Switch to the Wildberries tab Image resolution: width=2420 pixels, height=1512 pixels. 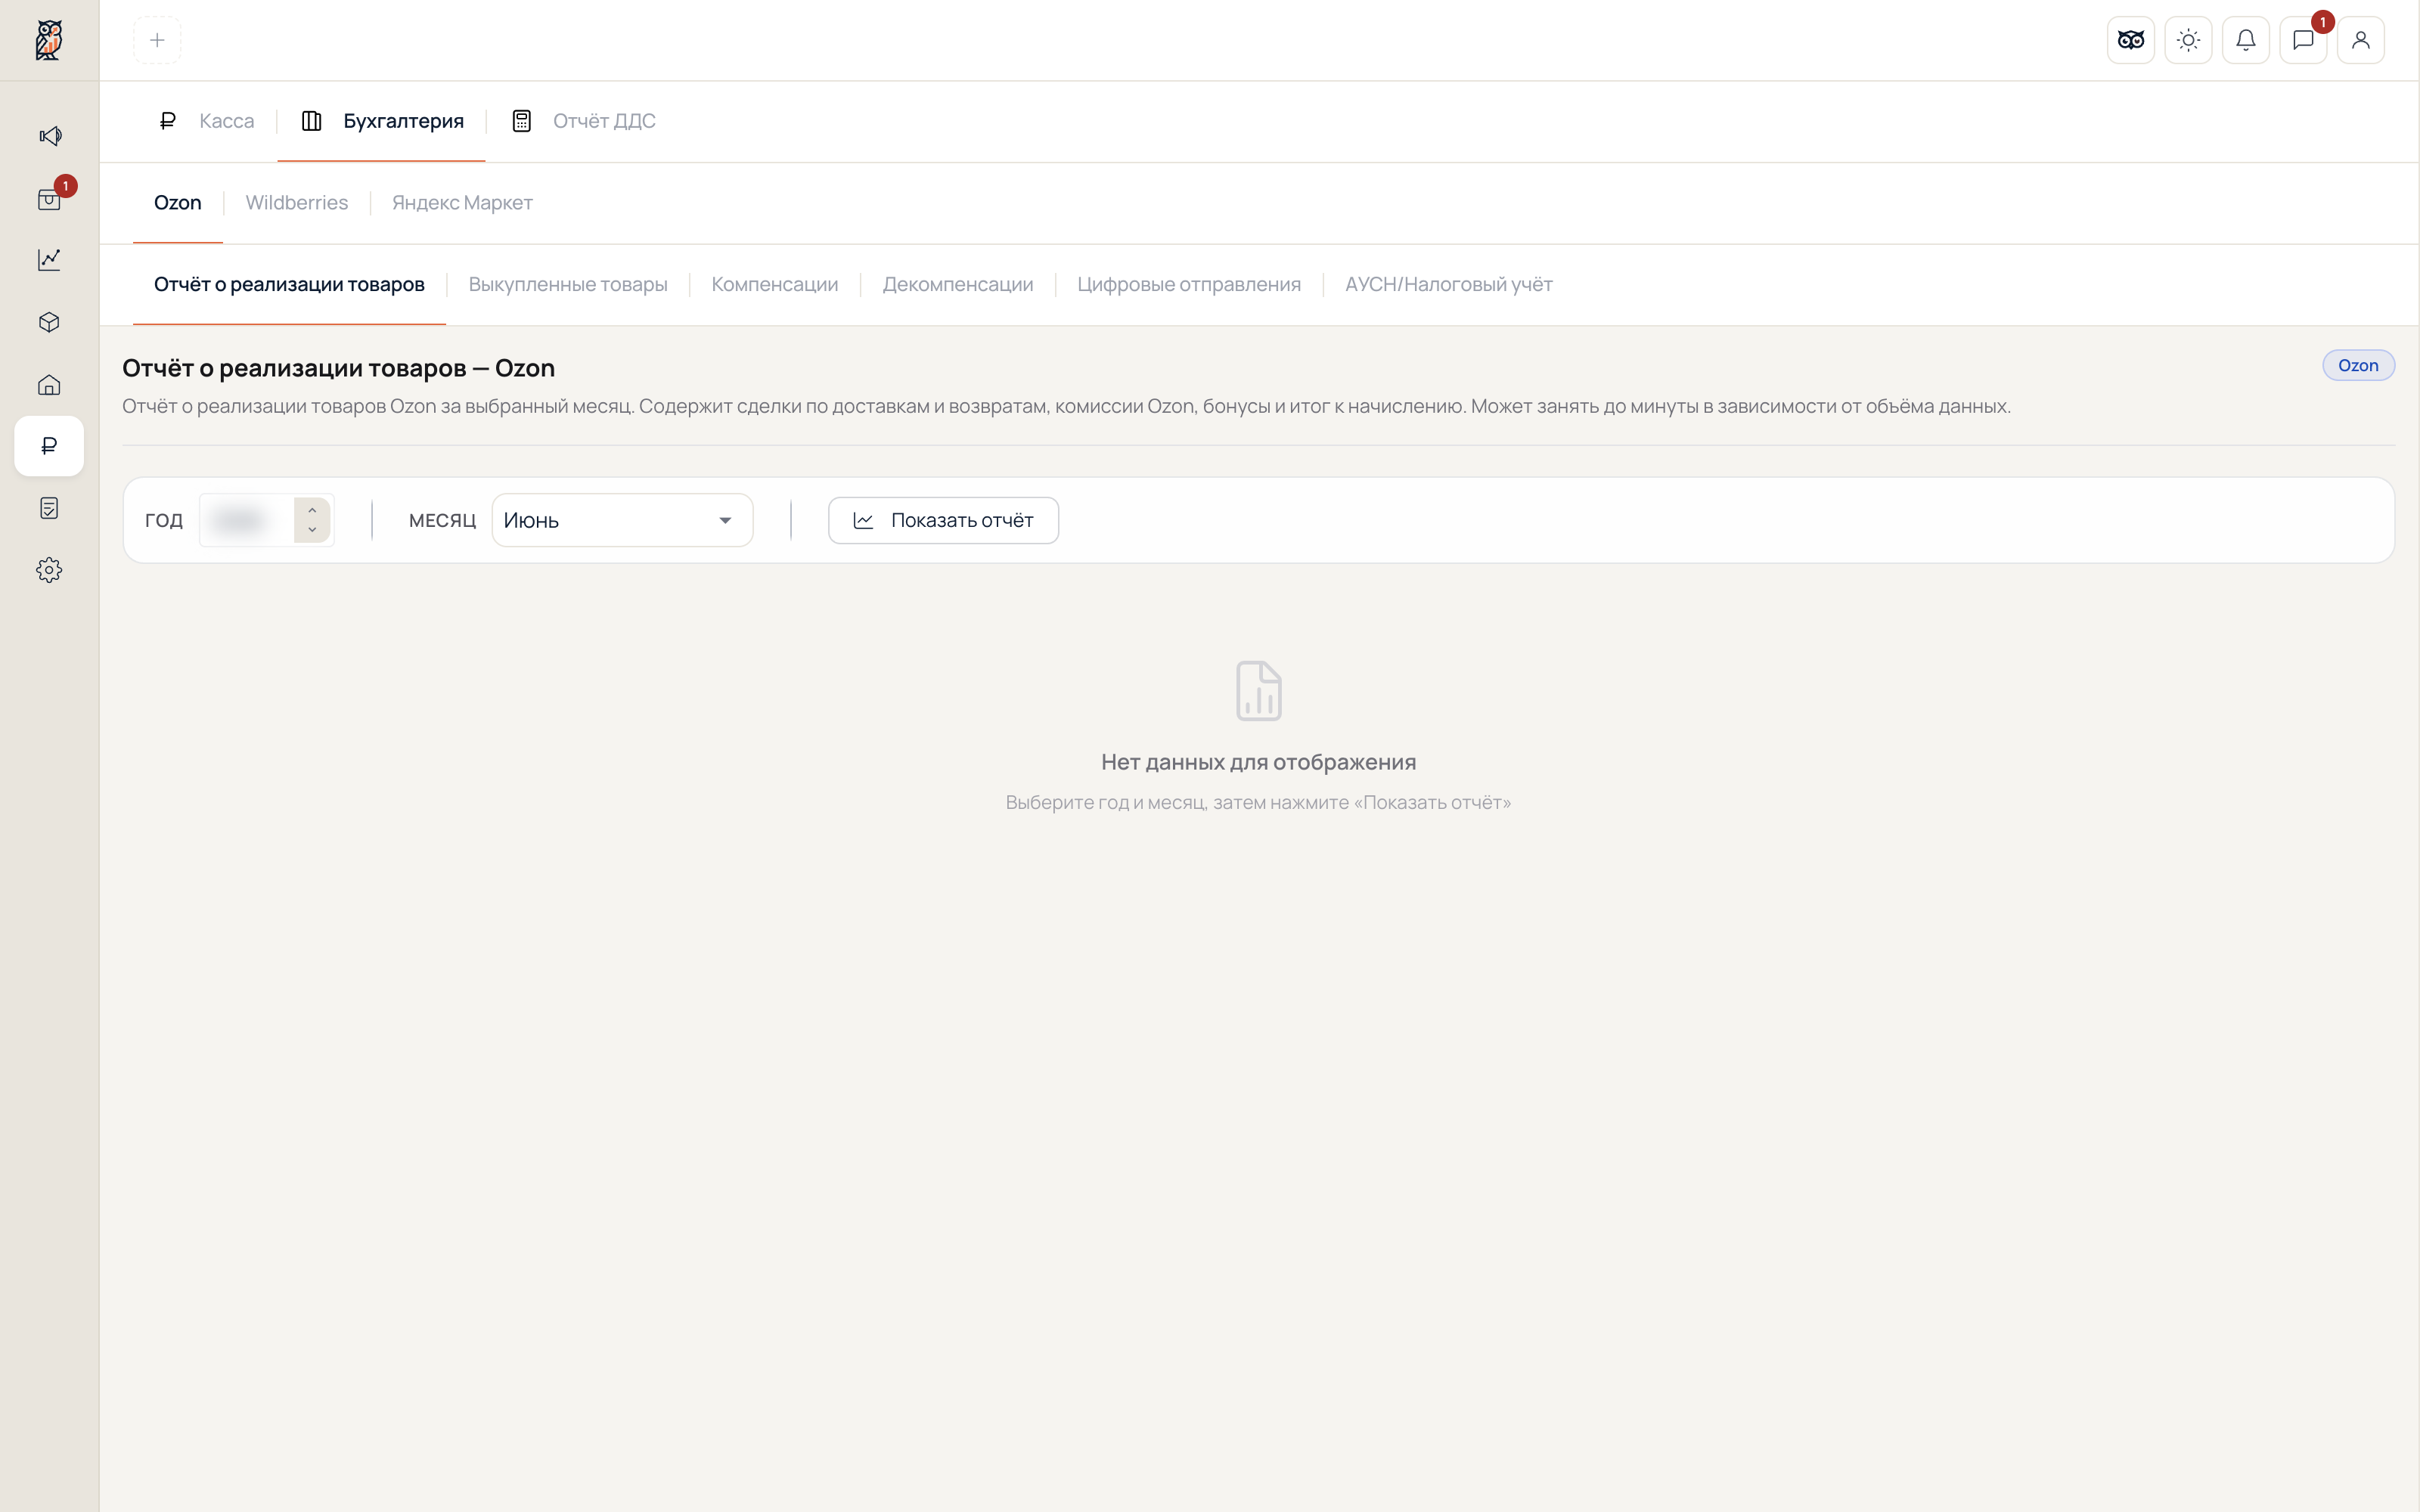click(x=296, y=203)
